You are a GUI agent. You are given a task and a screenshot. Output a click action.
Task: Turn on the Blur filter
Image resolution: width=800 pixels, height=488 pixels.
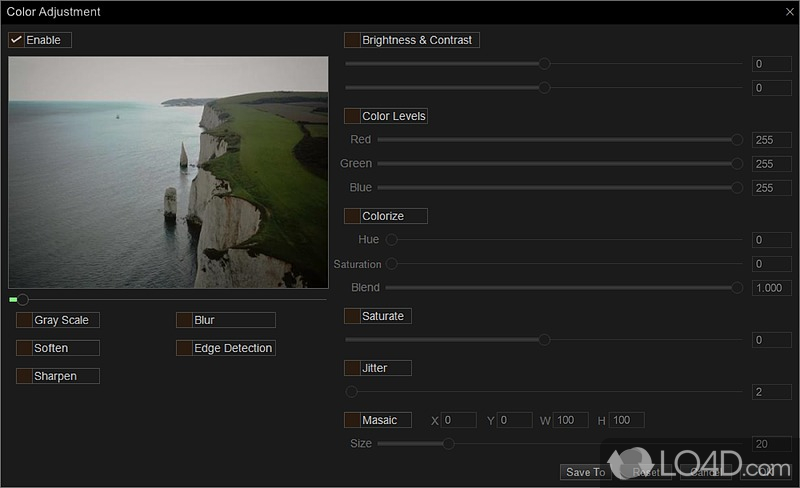coord(184,320)
